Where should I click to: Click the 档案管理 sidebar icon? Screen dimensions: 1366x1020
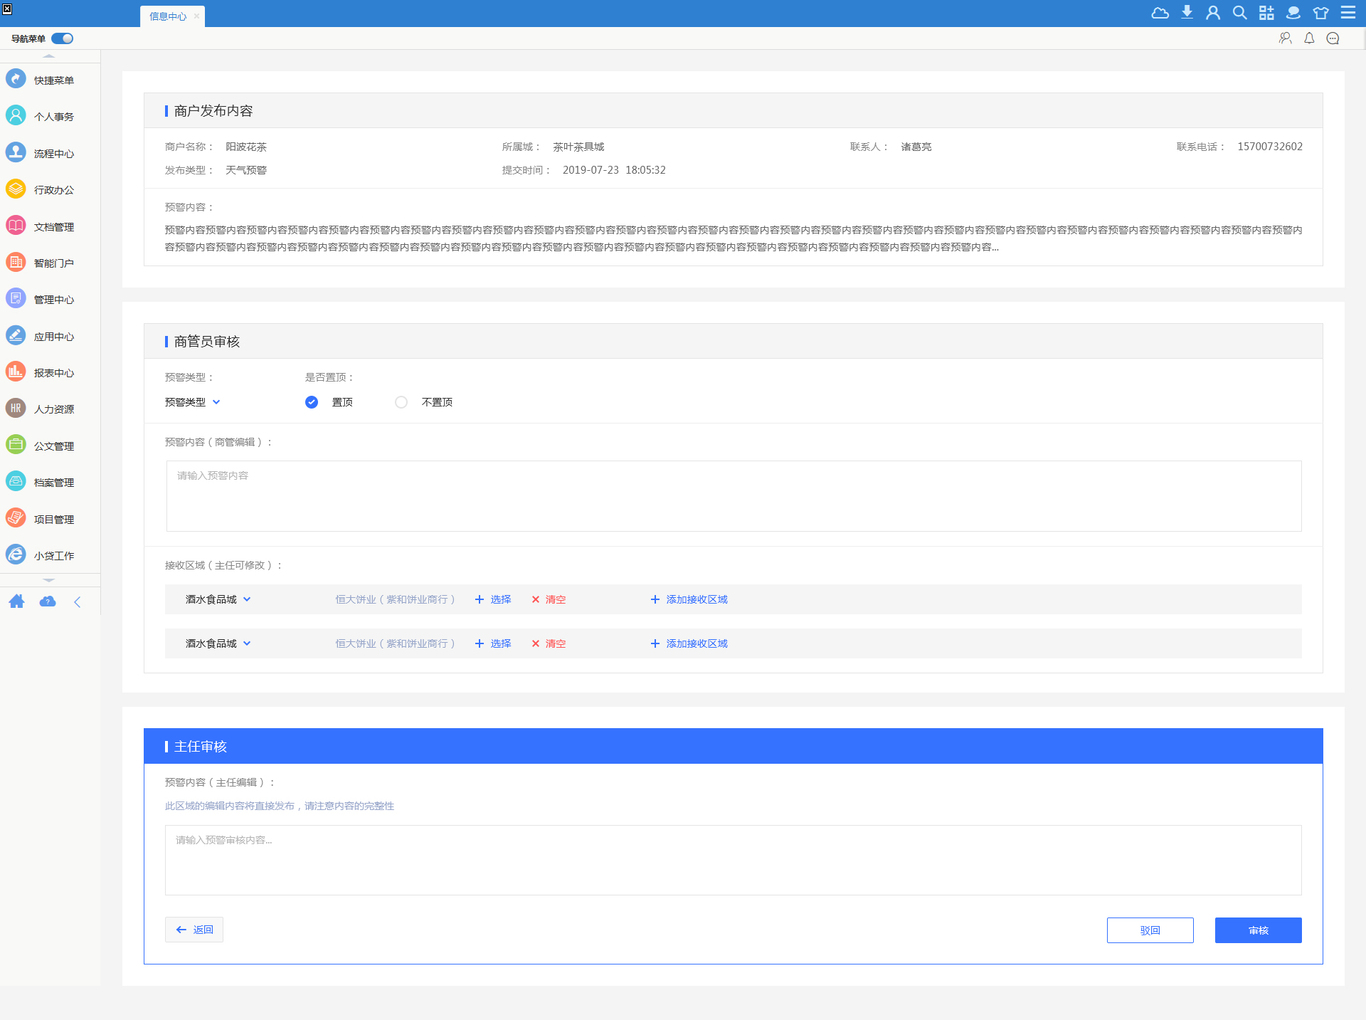(16, 482)
